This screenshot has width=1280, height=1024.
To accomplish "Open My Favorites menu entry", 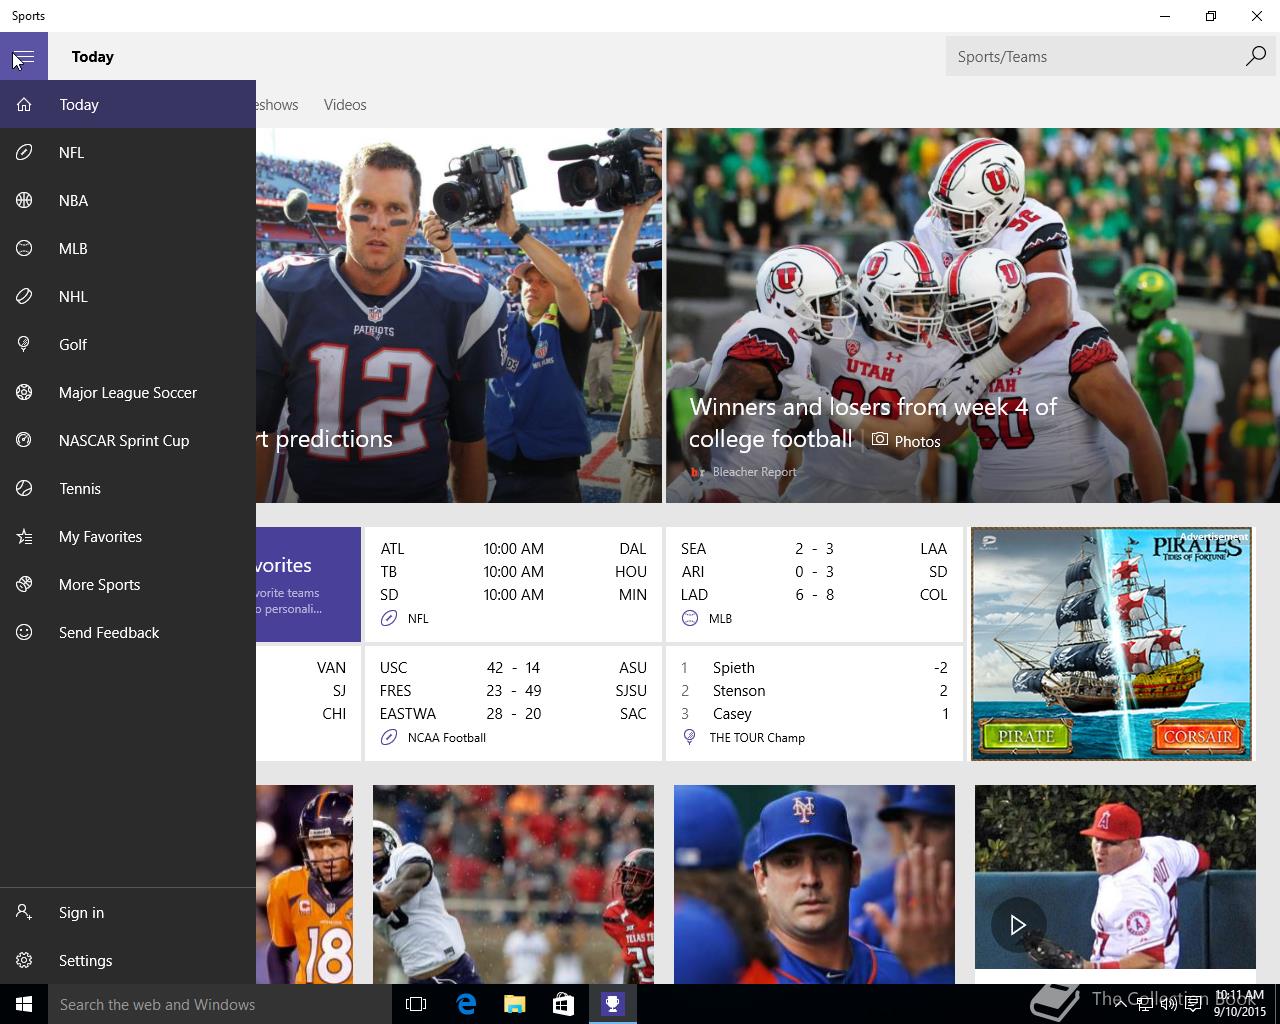I will click(128, 536).
